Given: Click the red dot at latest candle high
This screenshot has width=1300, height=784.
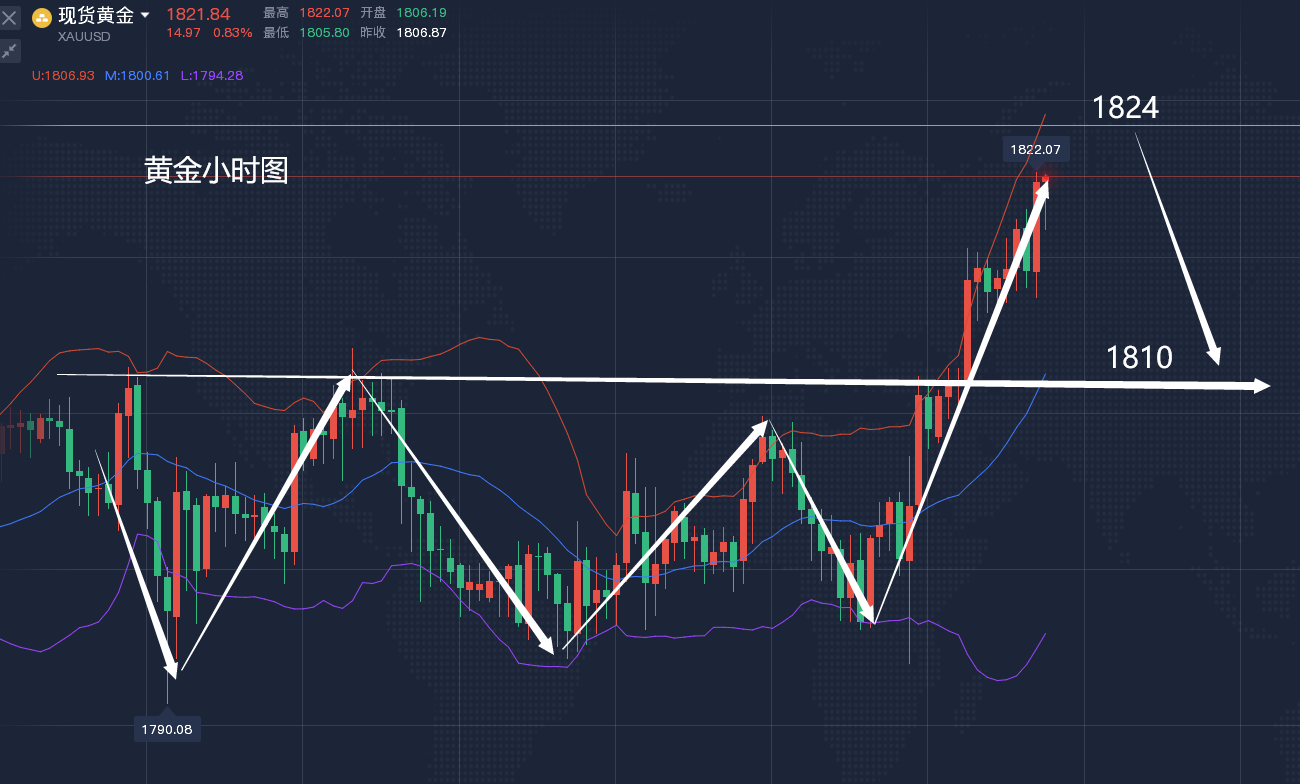Looking at the screenshot, I should 1046,180.
